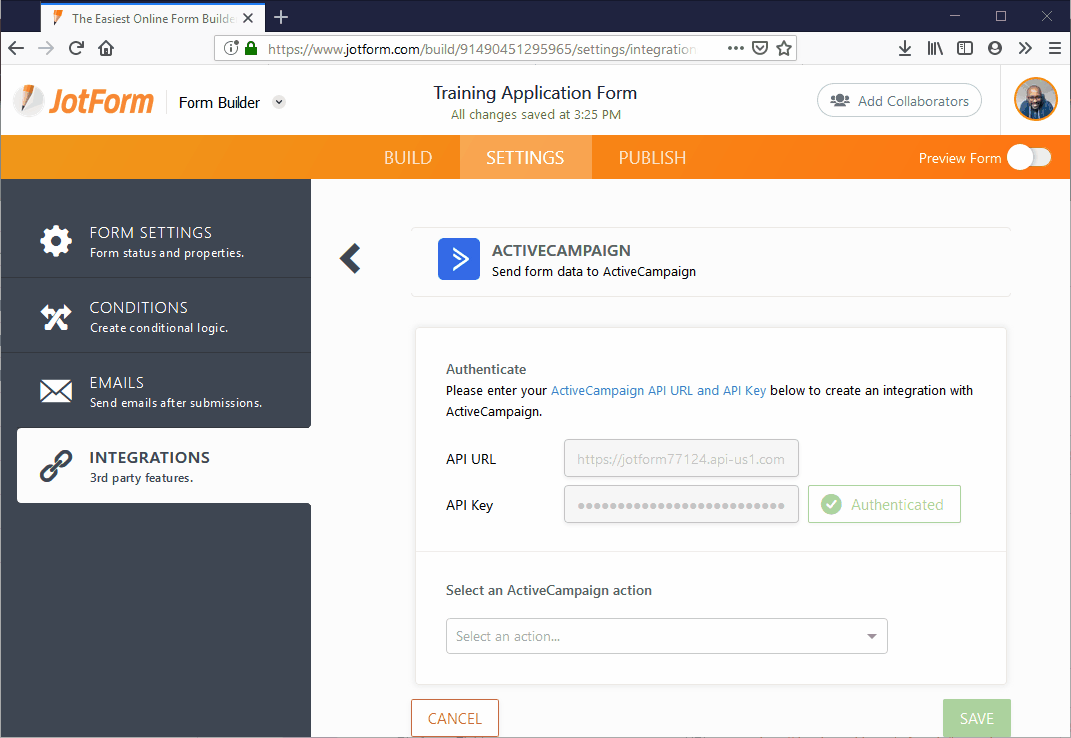This screenshot has height=738, width=1071.
Task: Click the ActiveCampaign integration icon
Action: pyautogui.click(x=459, y=259)
